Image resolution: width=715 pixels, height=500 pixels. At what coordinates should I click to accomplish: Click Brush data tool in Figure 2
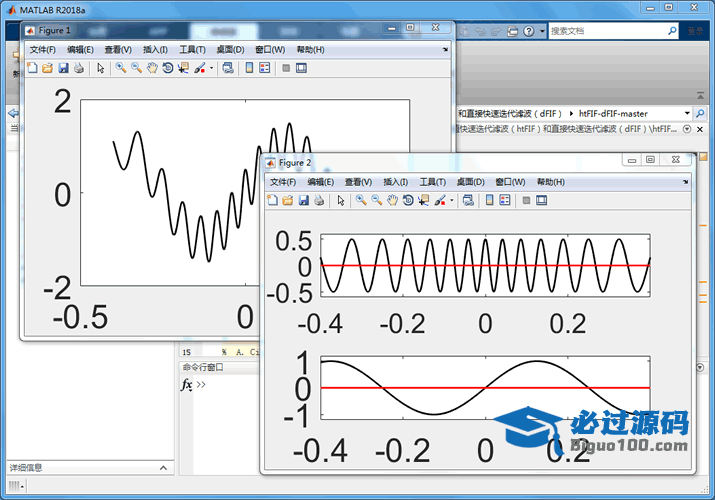[x=440, y=201]
